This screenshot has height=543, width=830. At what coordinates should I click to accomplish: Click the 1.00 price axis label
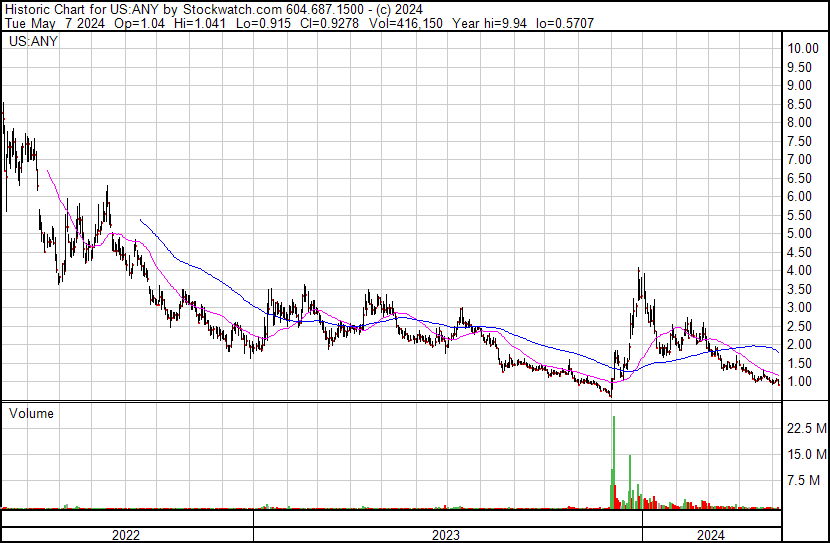coord(799,381)
